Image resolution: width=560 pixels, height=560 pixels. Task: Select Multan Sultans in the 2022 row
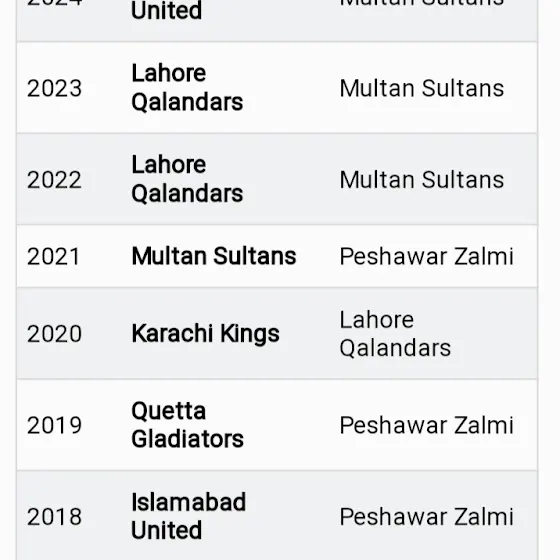pyautogui.click(x=422, y=180)
